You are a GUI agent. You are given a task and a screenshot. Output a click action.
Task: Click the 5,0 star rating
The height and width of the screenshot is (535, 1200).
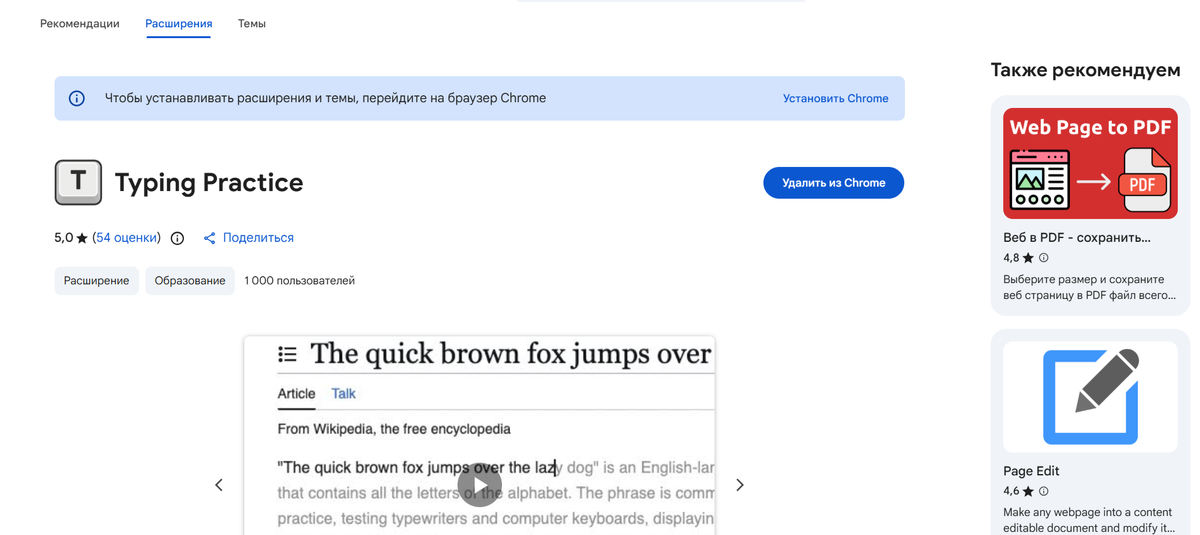(71, 238)
